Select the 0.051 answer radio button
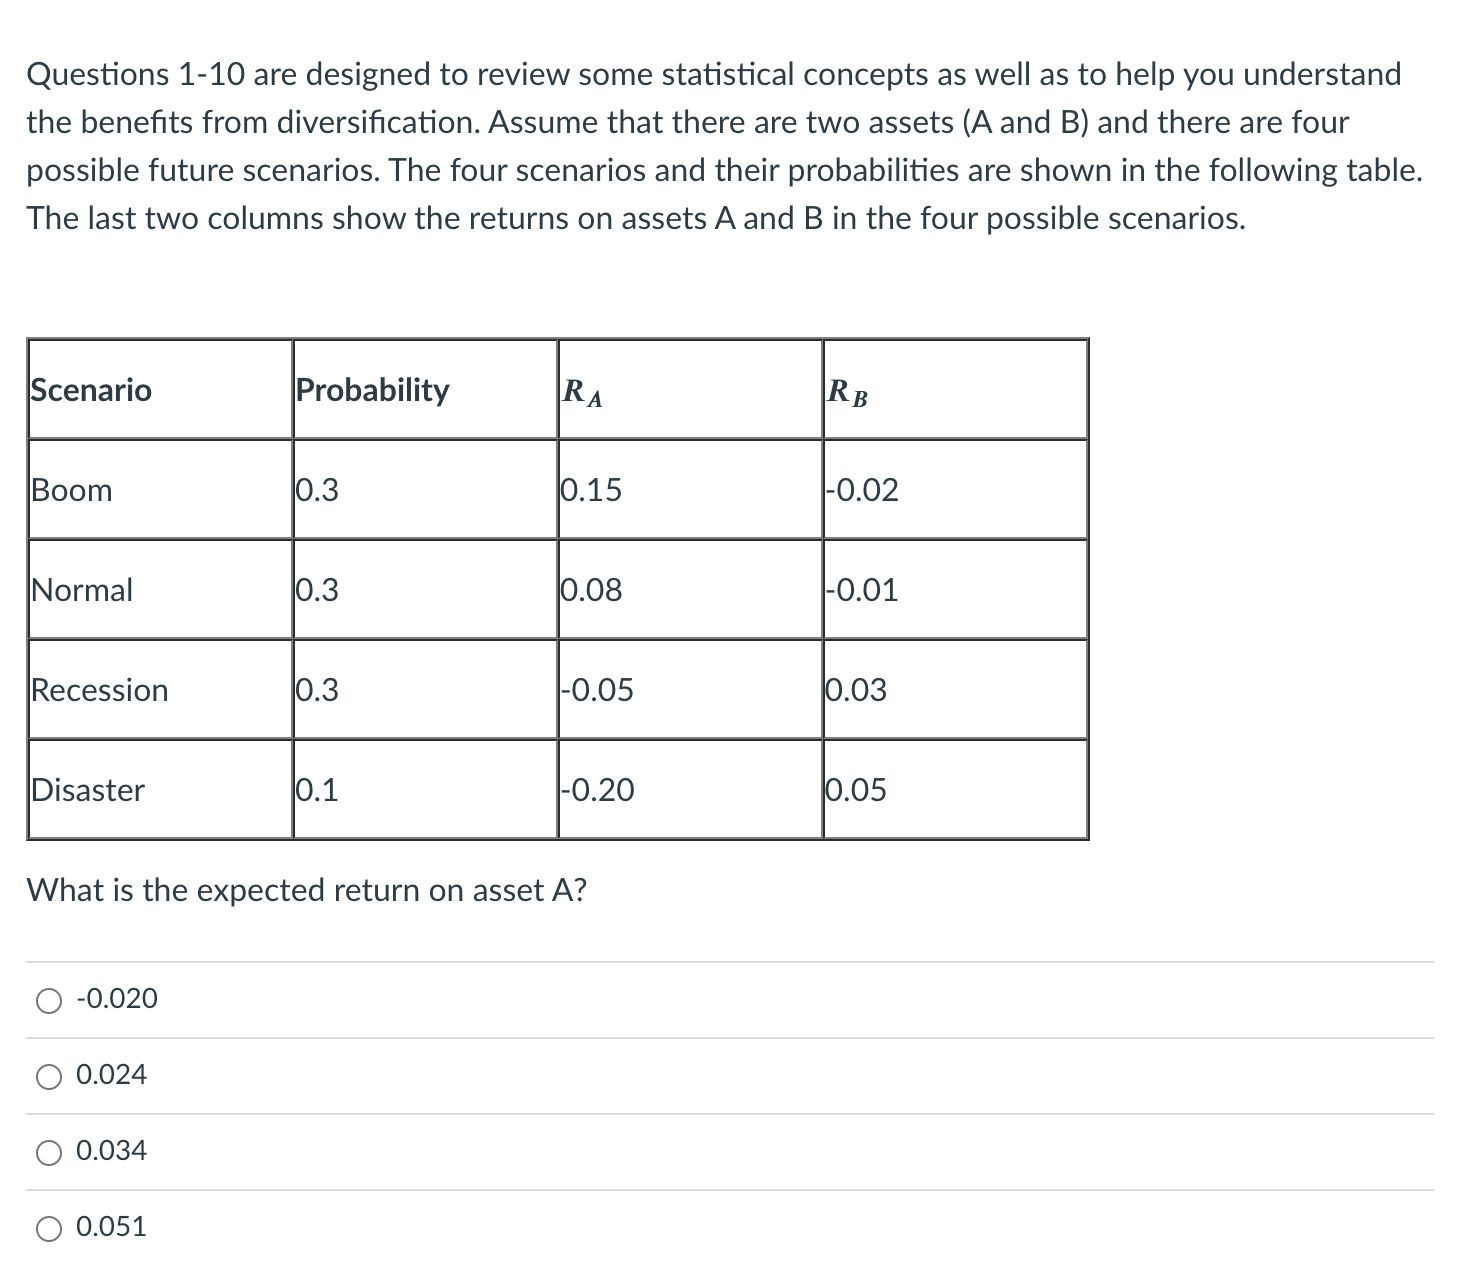The width and height of the screenshot is (1464, 1280). click(48, 1227)
